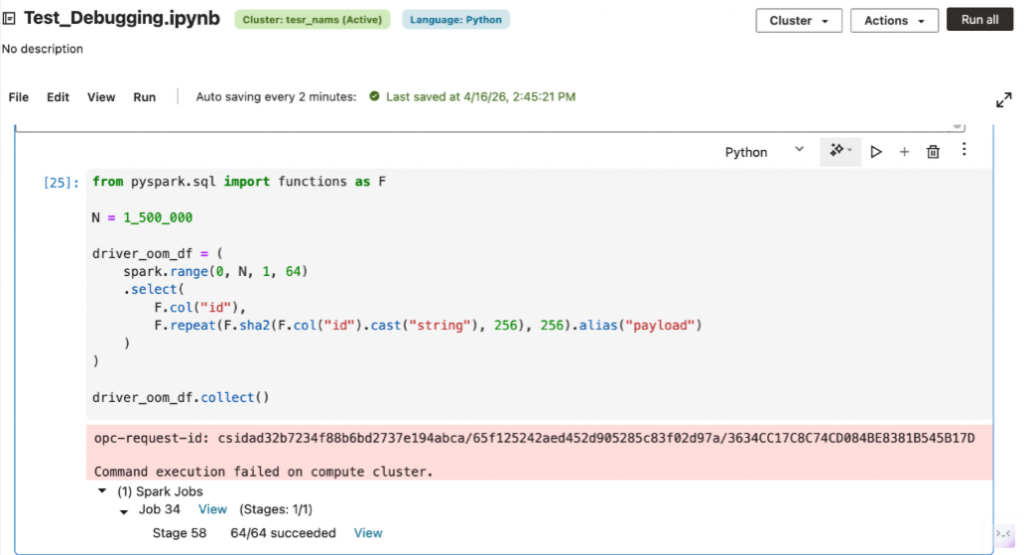1024x555 pixels.
Task: Click the notebook icon beside Test_Debugging.ipynb
Action: 10,19
